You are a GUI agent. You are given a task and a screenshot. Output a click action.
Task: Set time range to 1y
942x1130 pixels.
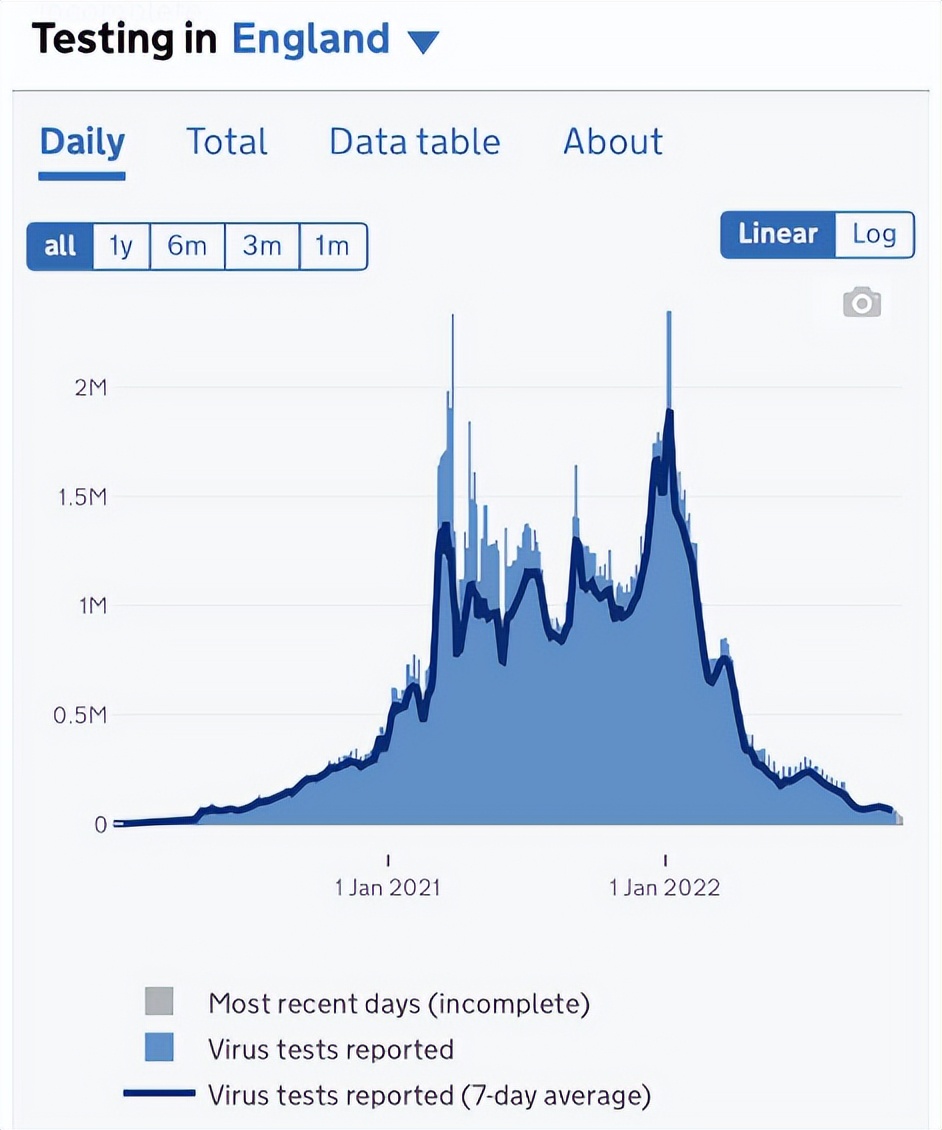pyautogui.click(x=121, y=246)
